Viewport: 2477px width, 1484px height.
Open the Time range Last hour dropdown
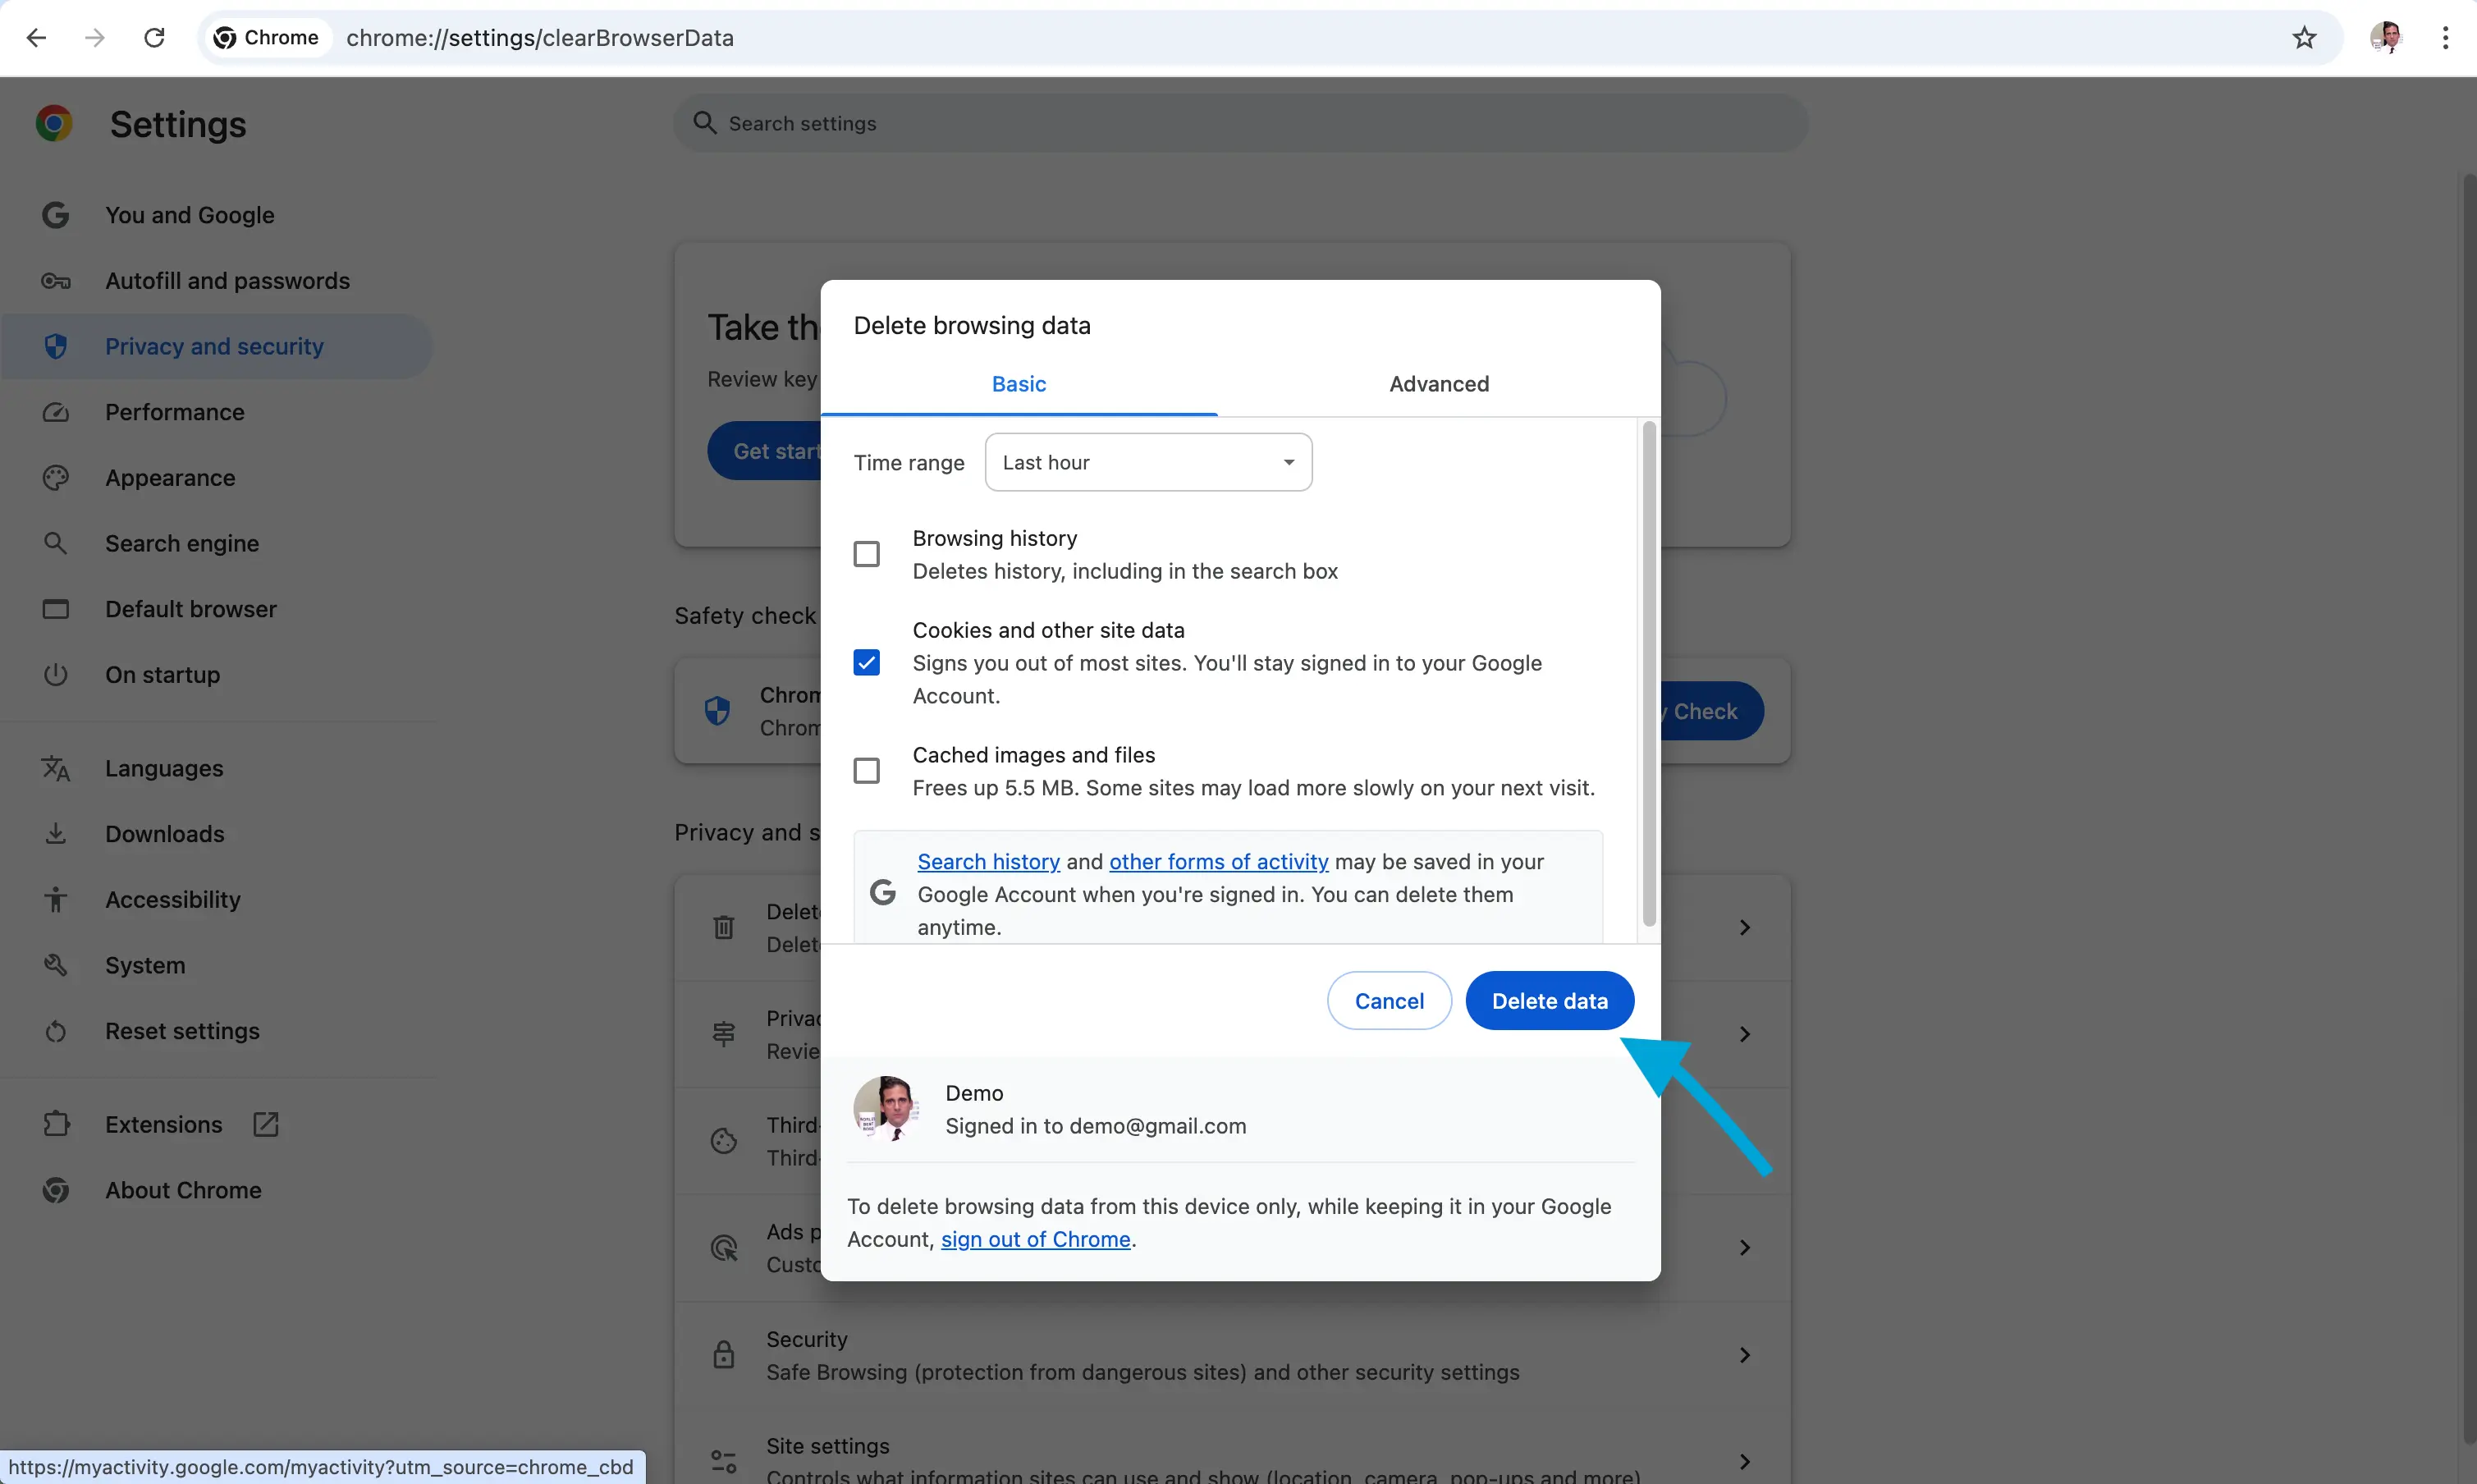pyautogui.click(x=1148, y=462)
